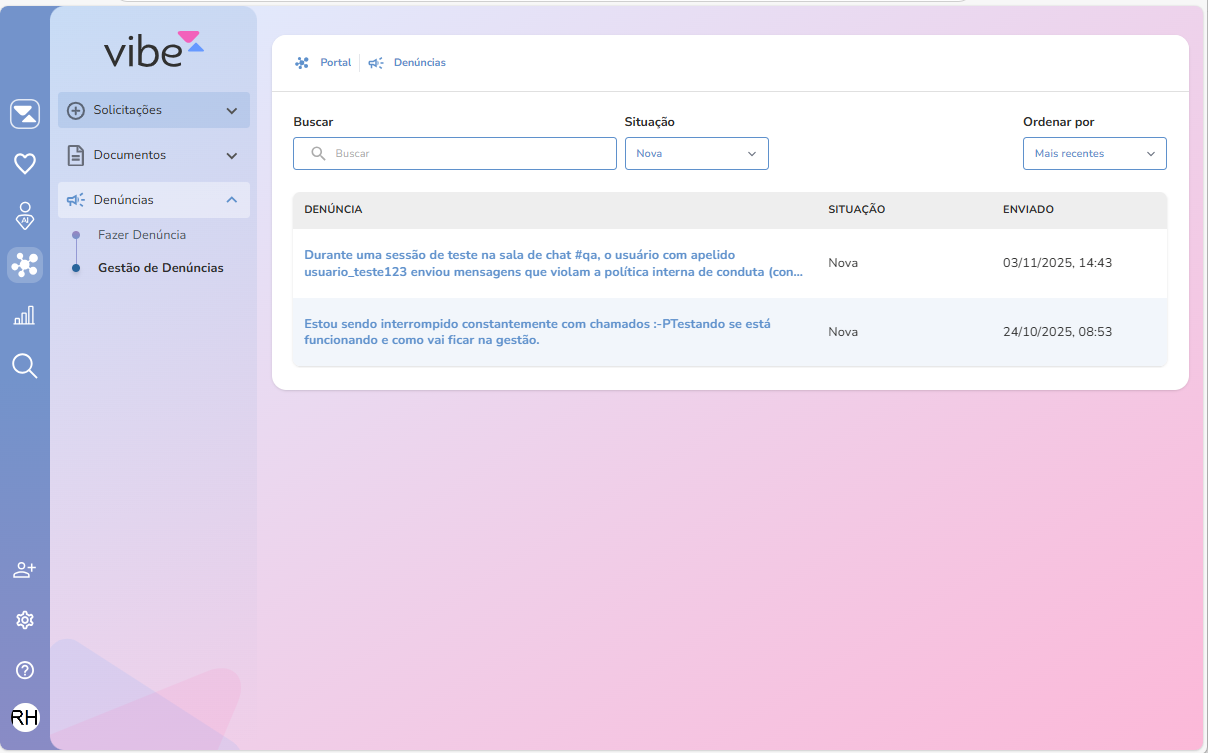The image size is (1208, 753).
Task: Click the add user icon
Action: point(25,570)
